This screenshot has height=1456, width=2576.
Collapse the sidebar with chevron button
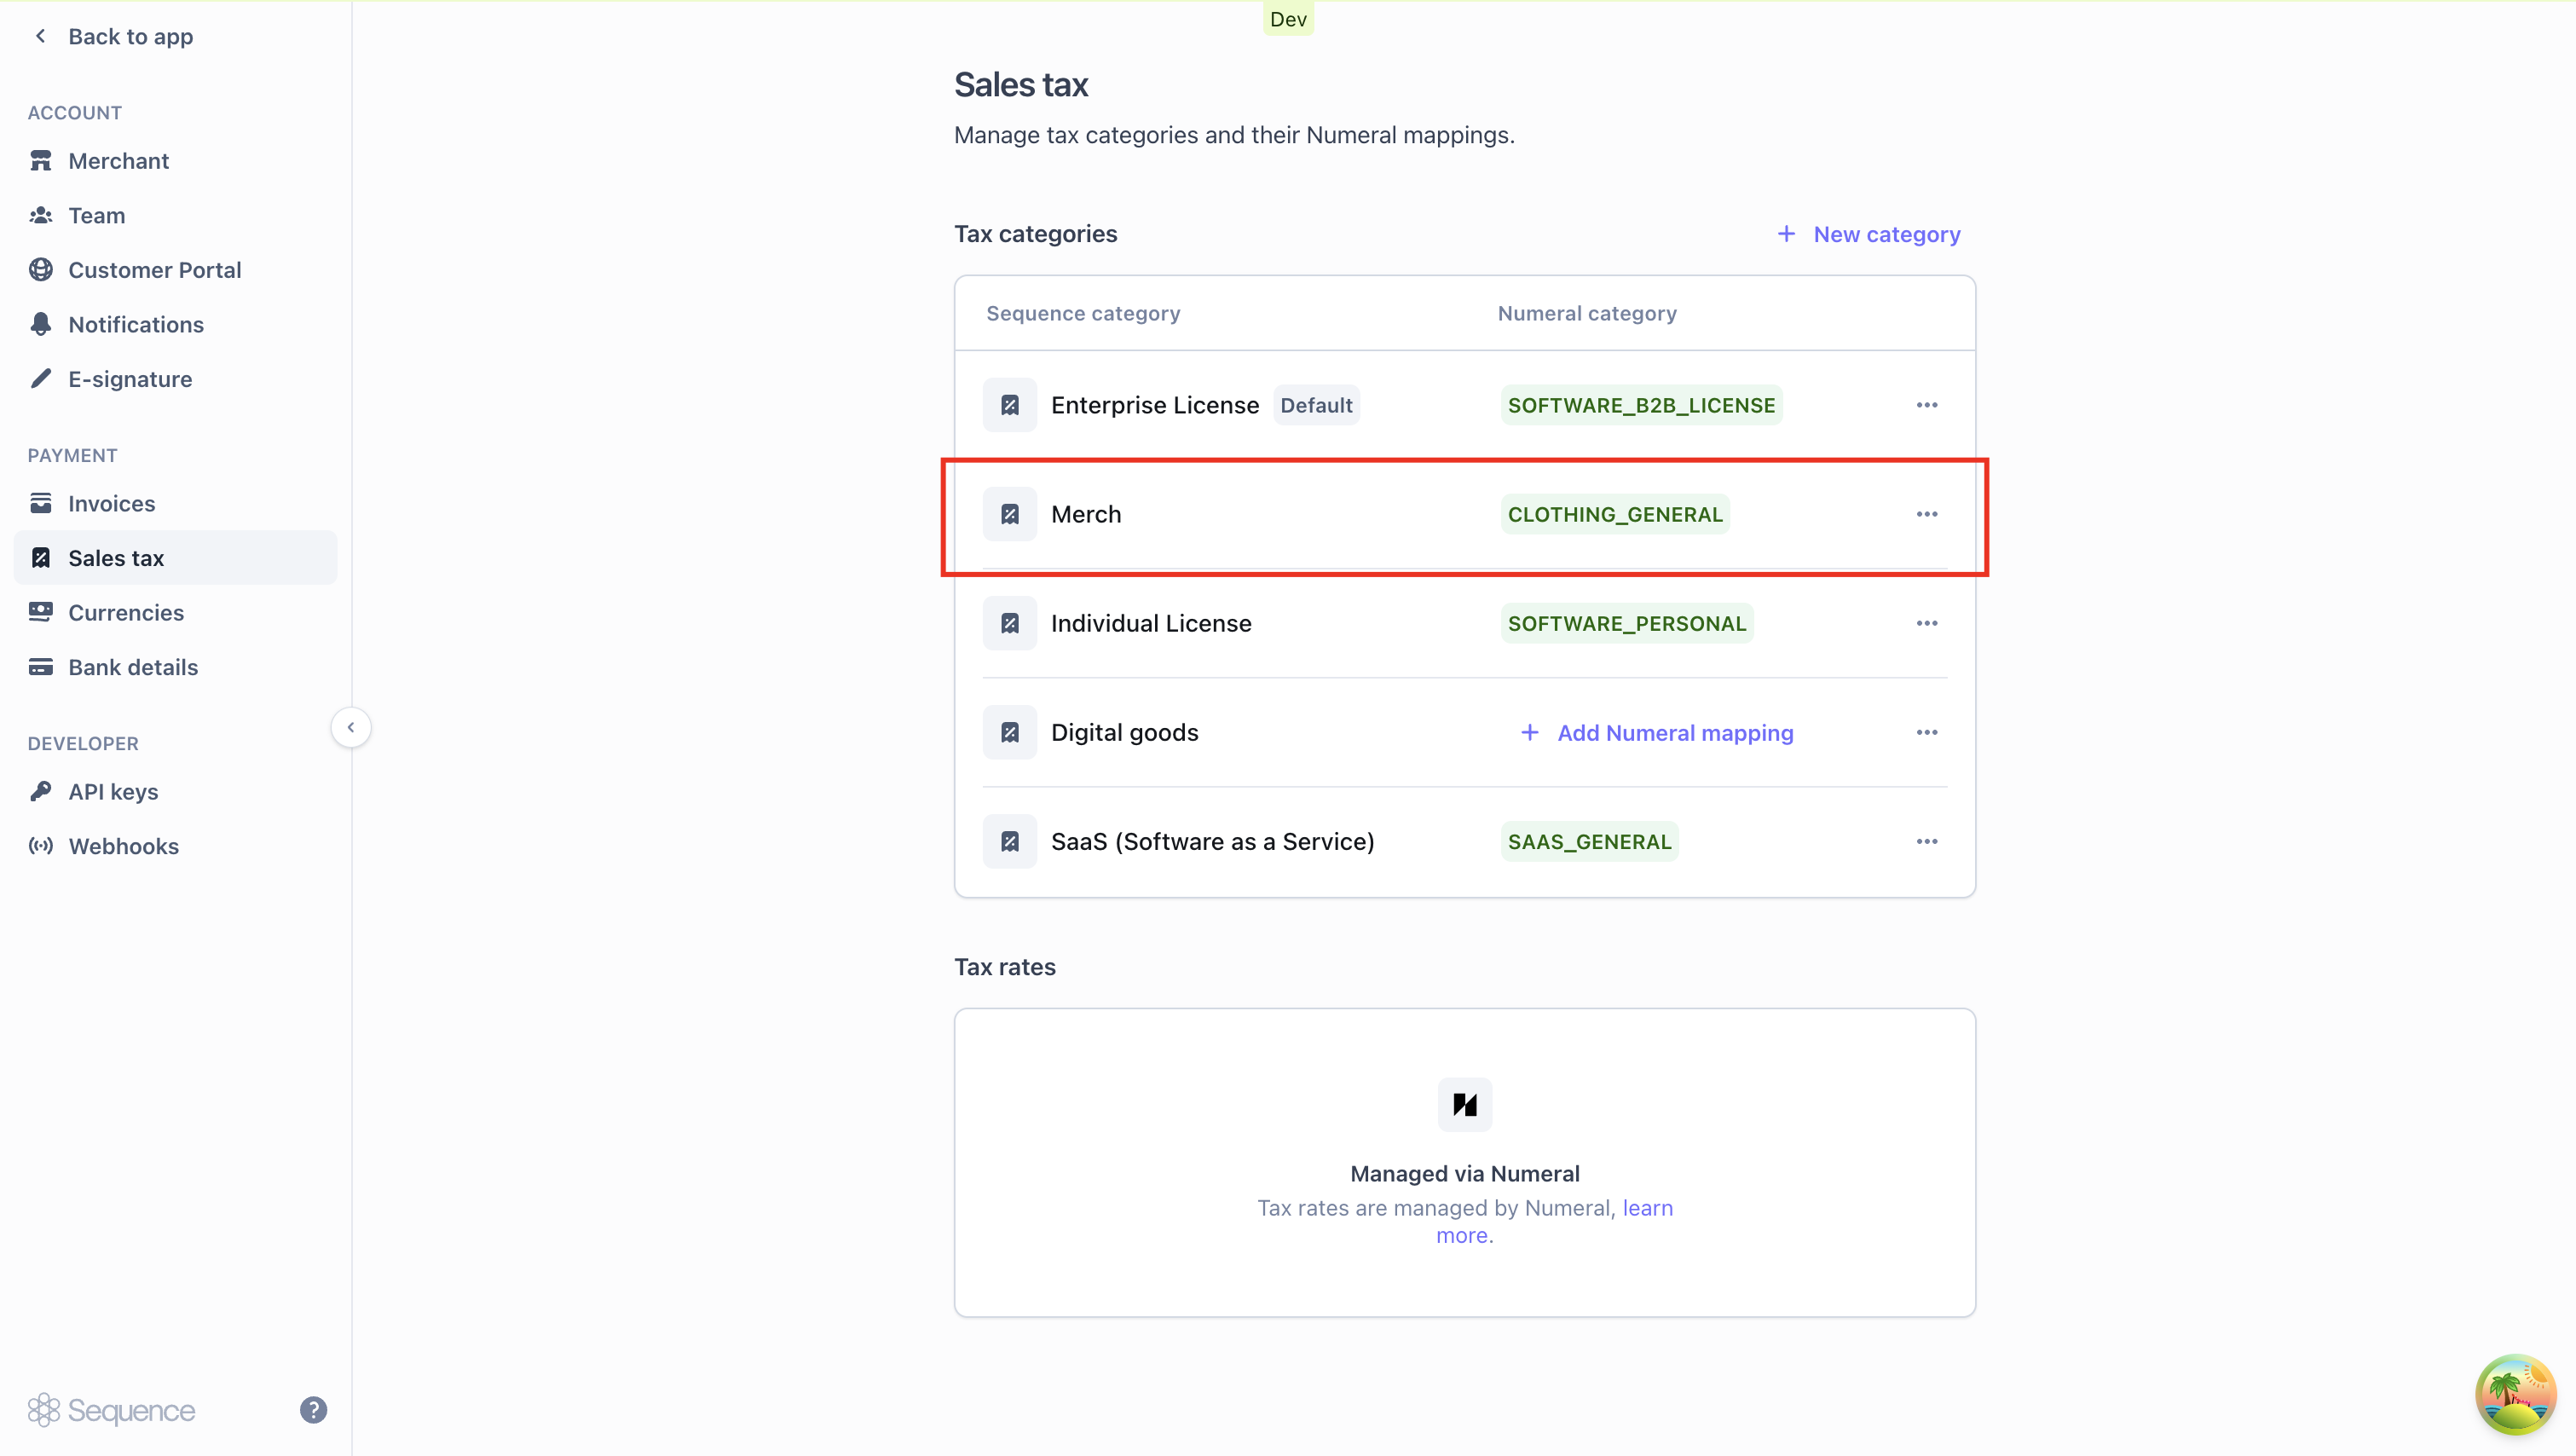pos(351,727)
